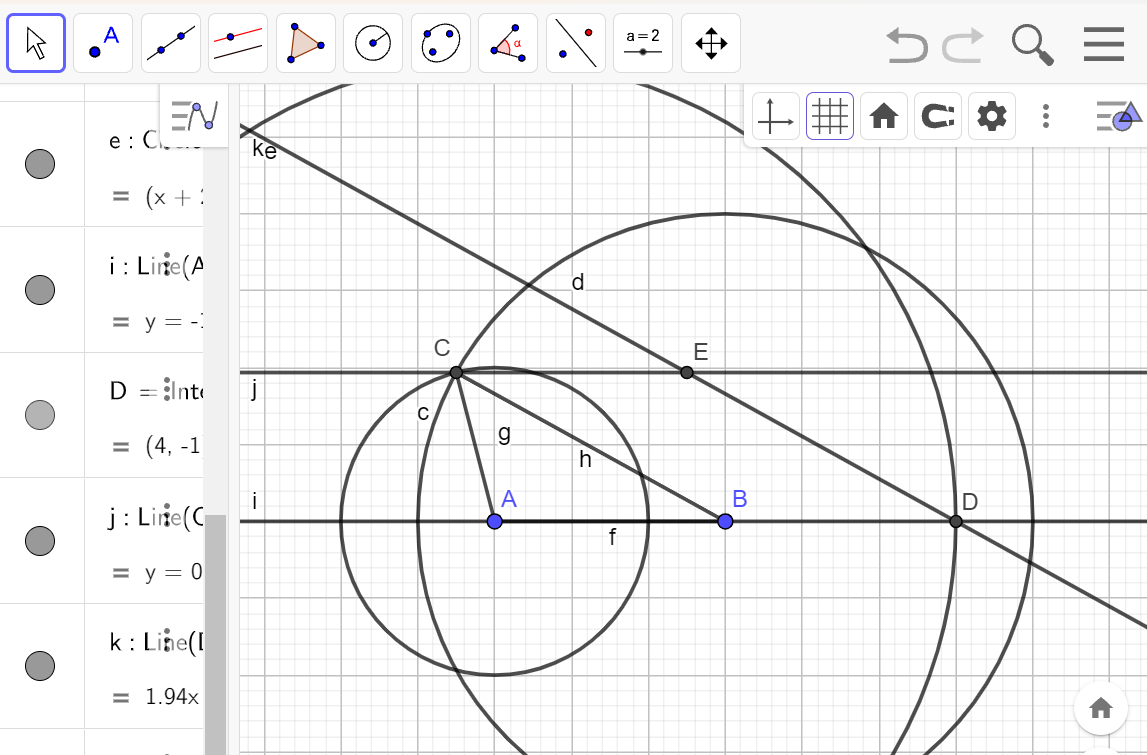
Task: Toggle visibility of line j
Action: click(x=40, y=541)
